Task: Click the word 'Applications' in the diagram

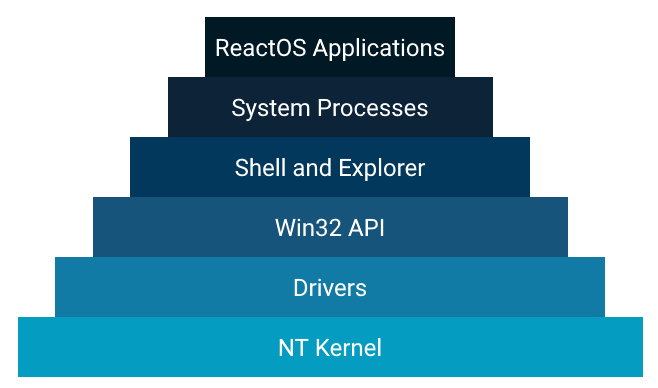Action: [379, 49]
